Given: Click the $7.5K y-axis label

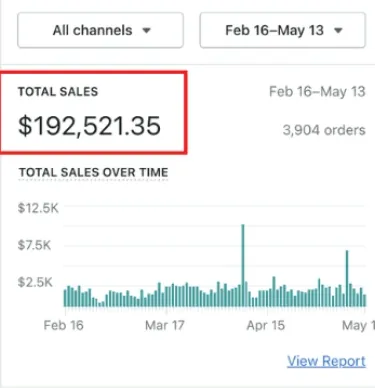Looking at the screenshot, I should (34, 245).
